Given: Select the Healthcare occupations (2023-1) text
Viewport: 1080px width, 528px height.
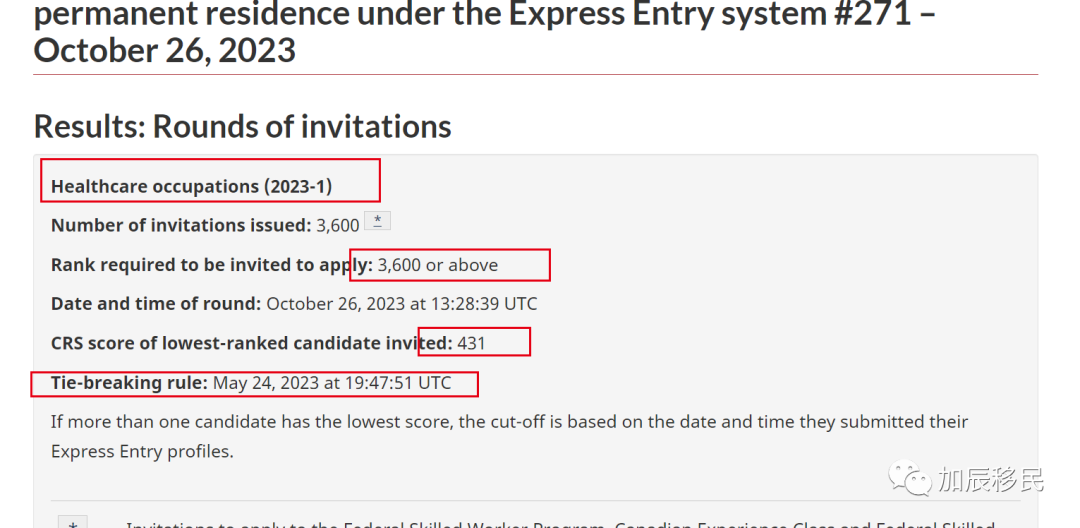Looking at the screenshot, I should tap(191, 187).
